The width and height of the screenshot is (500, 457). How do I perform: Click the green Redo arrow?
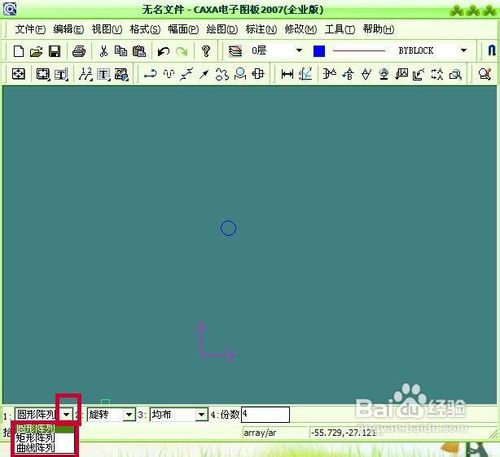click(182, 51)
